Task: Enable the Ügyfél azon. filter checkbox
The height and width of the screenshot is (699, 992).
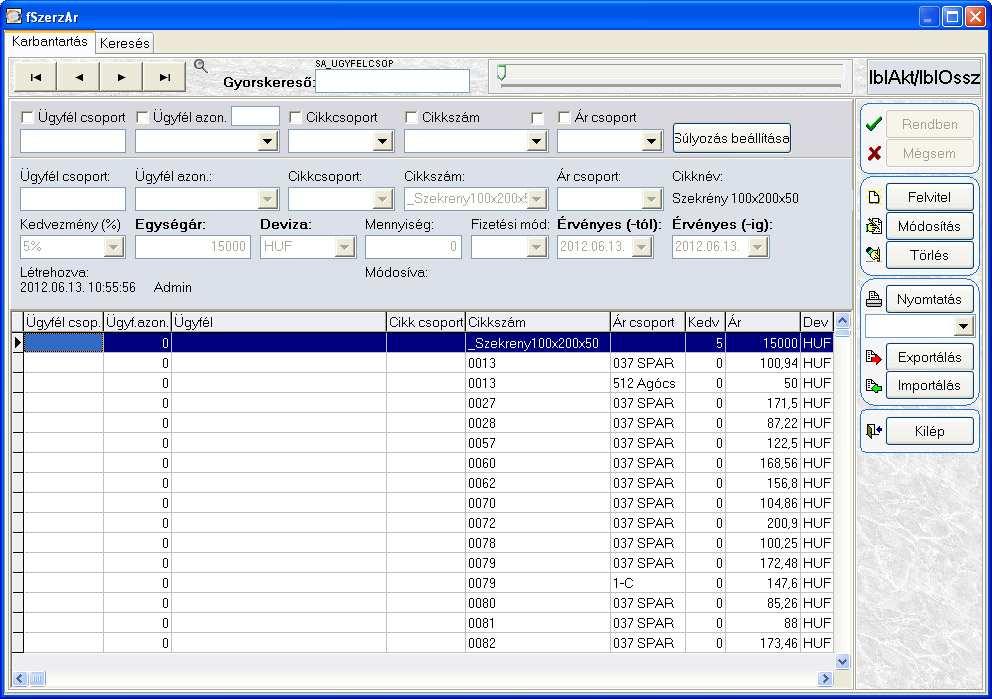Action: 142,117
